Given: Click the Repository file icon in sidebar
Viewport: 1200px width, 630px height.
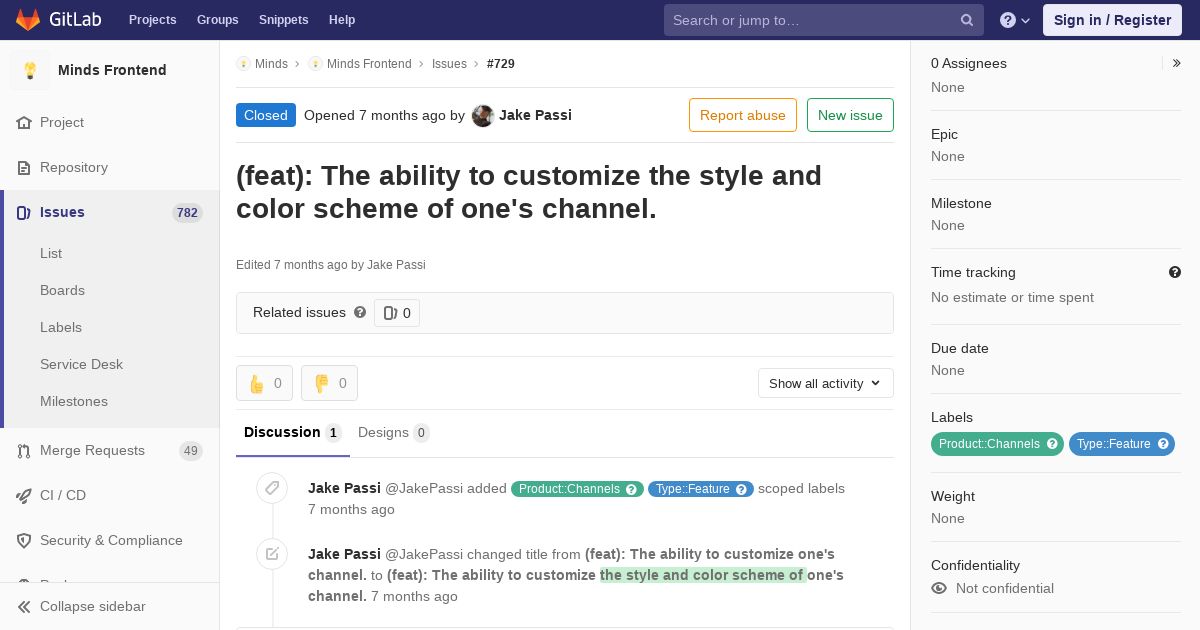Looking at the screenshot, I should [x=24, y=167].
